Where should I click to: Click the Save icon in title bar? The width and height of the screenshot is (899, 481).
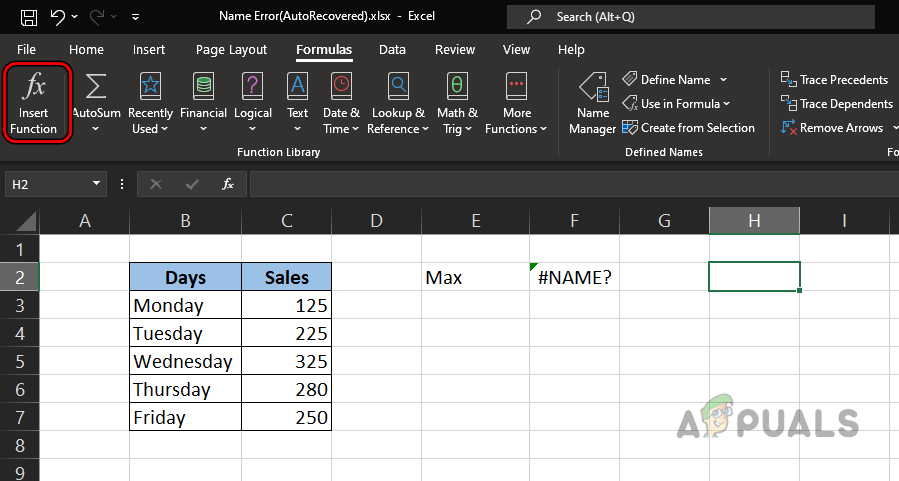29,17
